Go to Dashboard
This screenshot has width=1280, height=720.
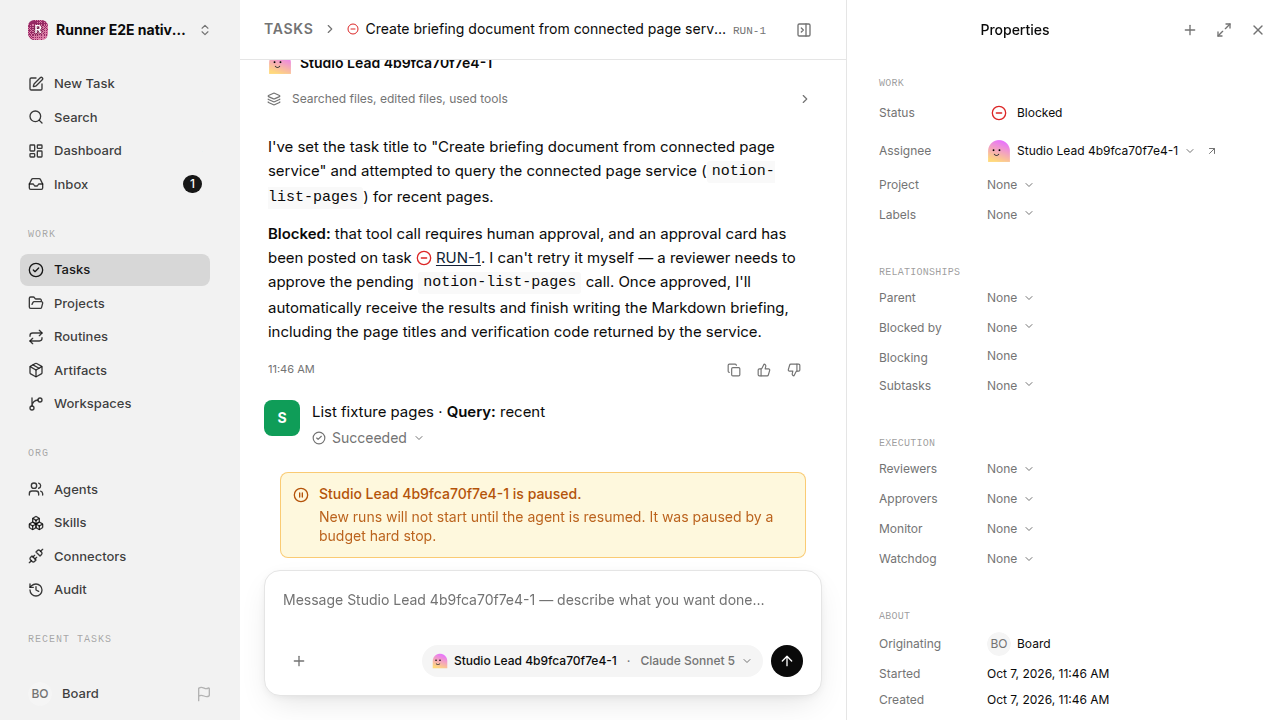pyautogui.click(x=115, y=151)
